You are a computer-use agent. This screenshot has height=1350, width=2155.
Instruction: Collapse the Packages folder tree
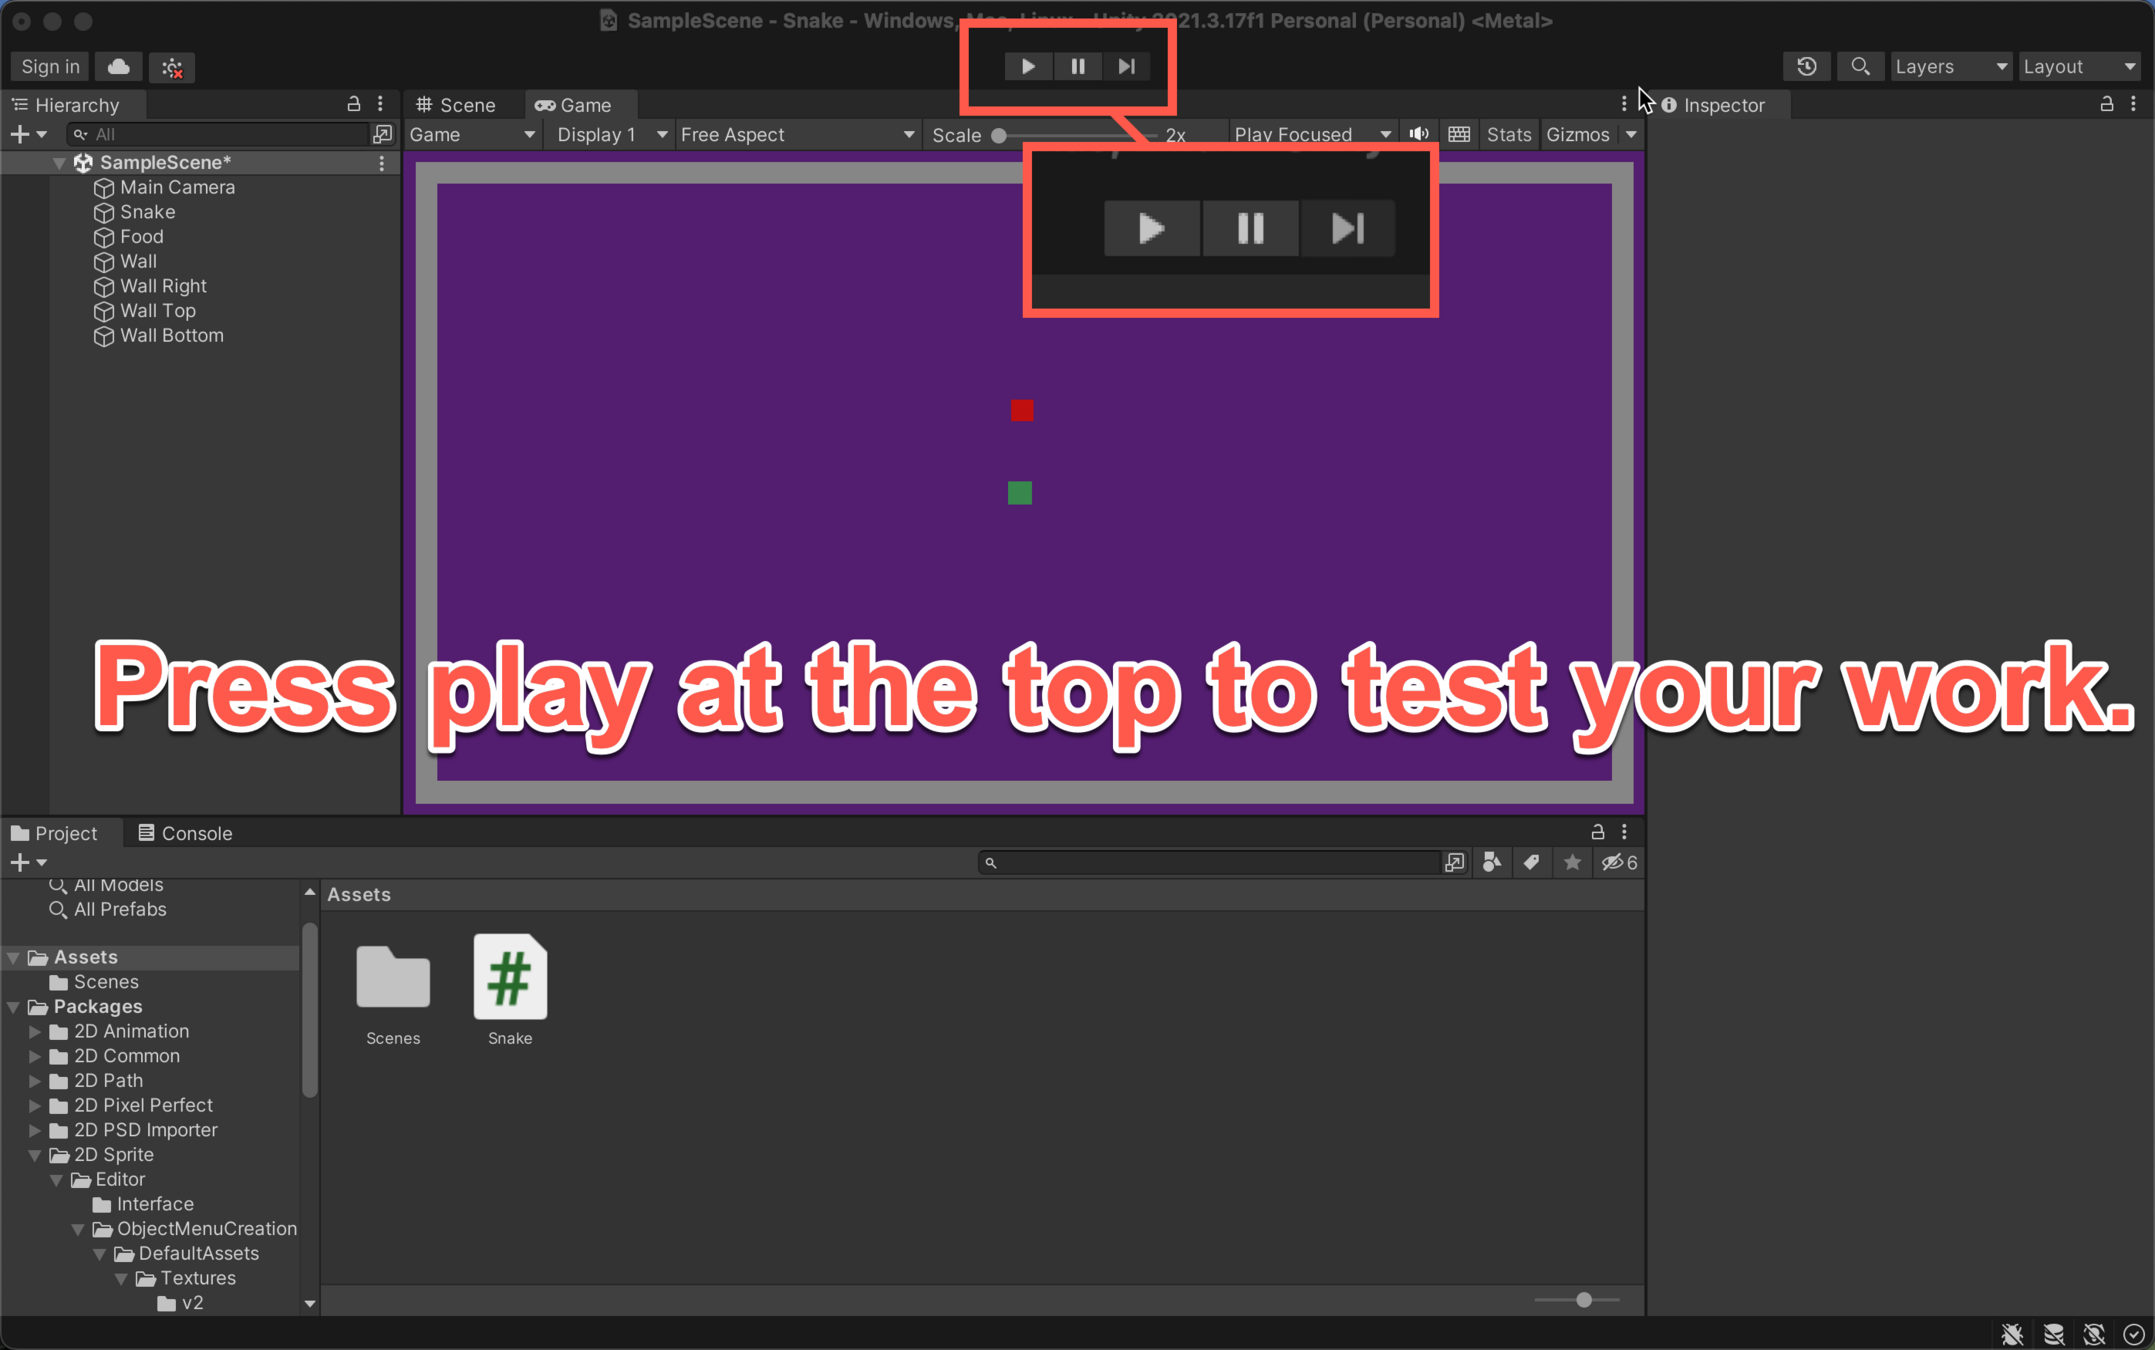14,1007
